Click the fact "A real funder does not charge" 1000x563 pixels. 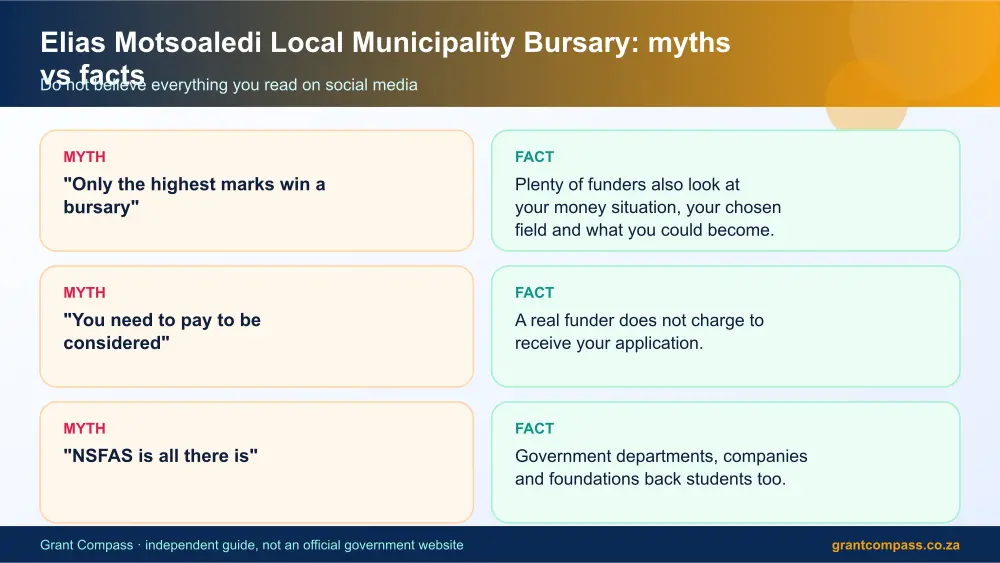coord(639,332)
